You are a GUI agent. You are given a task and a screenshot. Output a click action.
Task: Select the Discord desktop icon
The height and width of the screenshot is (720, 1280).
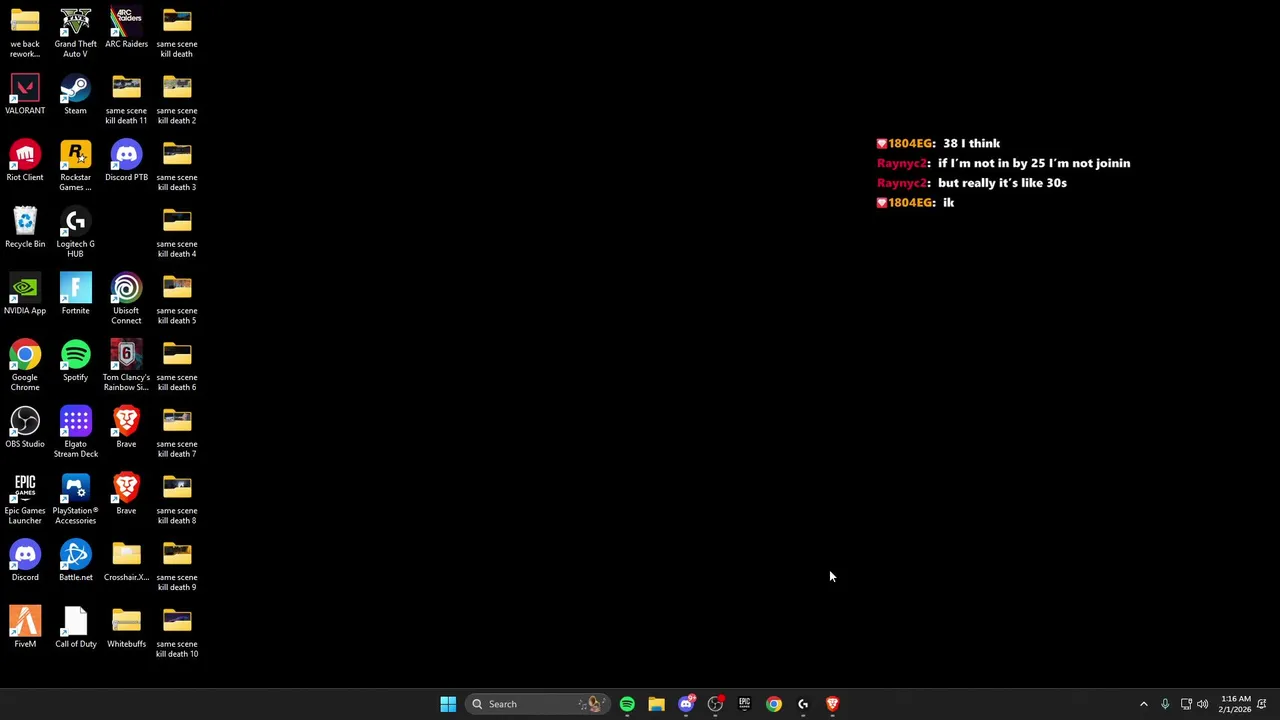click(x=25, y=561)
